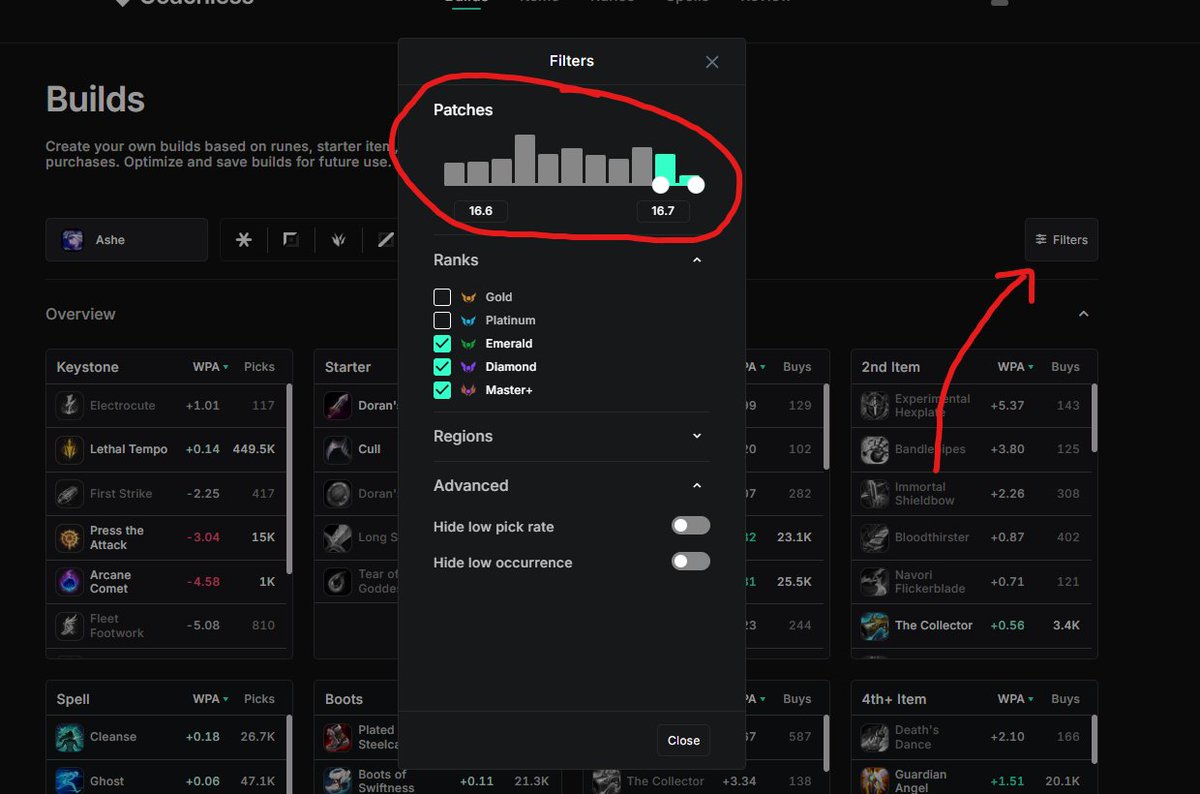1200x794 pixels.
Task: Click the Lethal Tempo rune icon
Action: pos(69,449)
